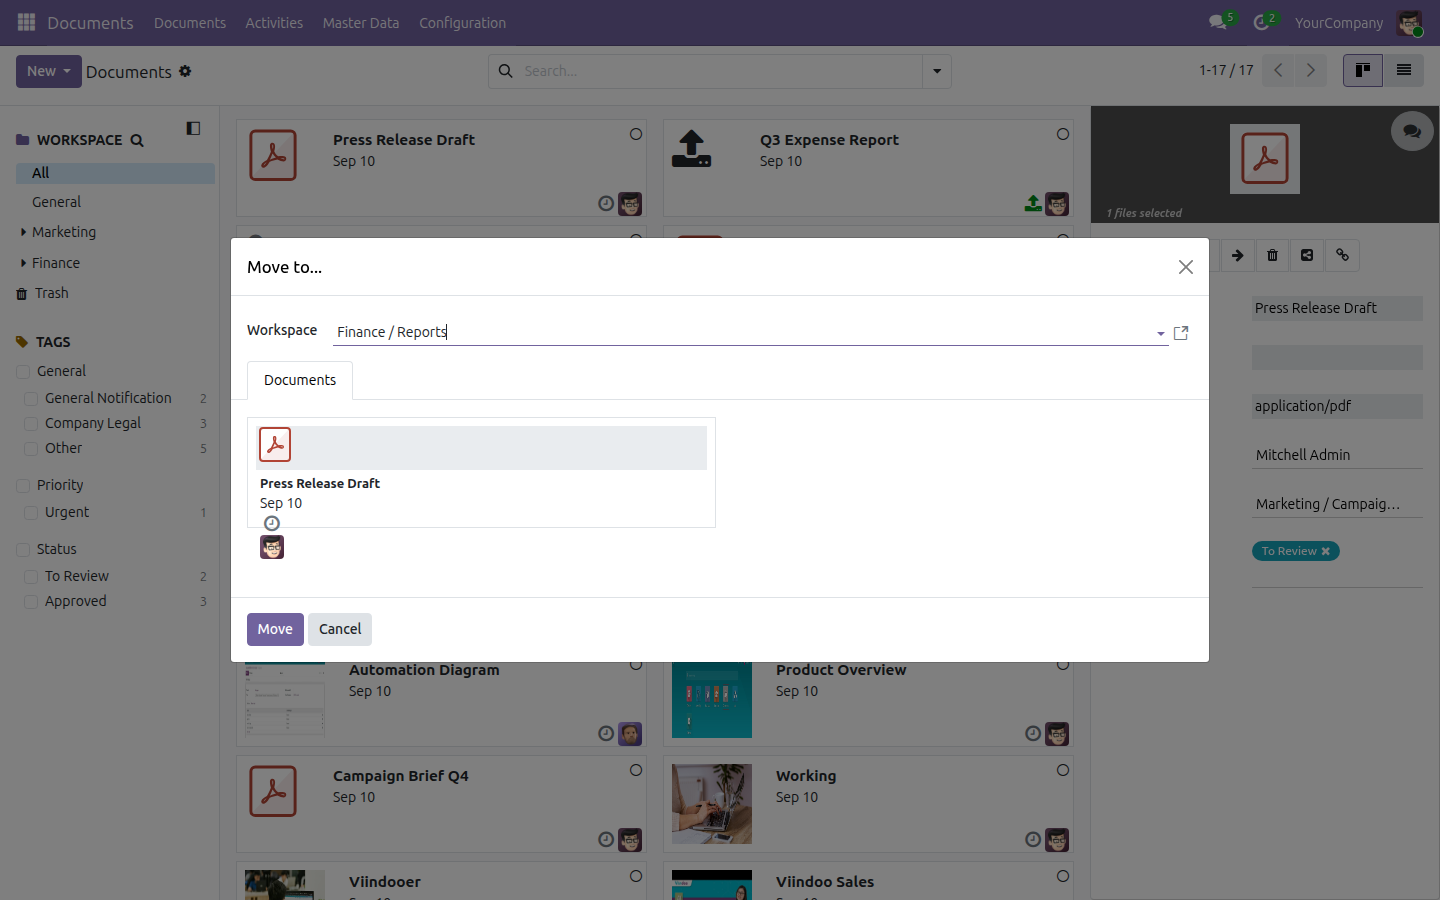1440x900 pixels.
Task: Click the Marketing / Campaig… workspace field
Action: (1337, 504)
